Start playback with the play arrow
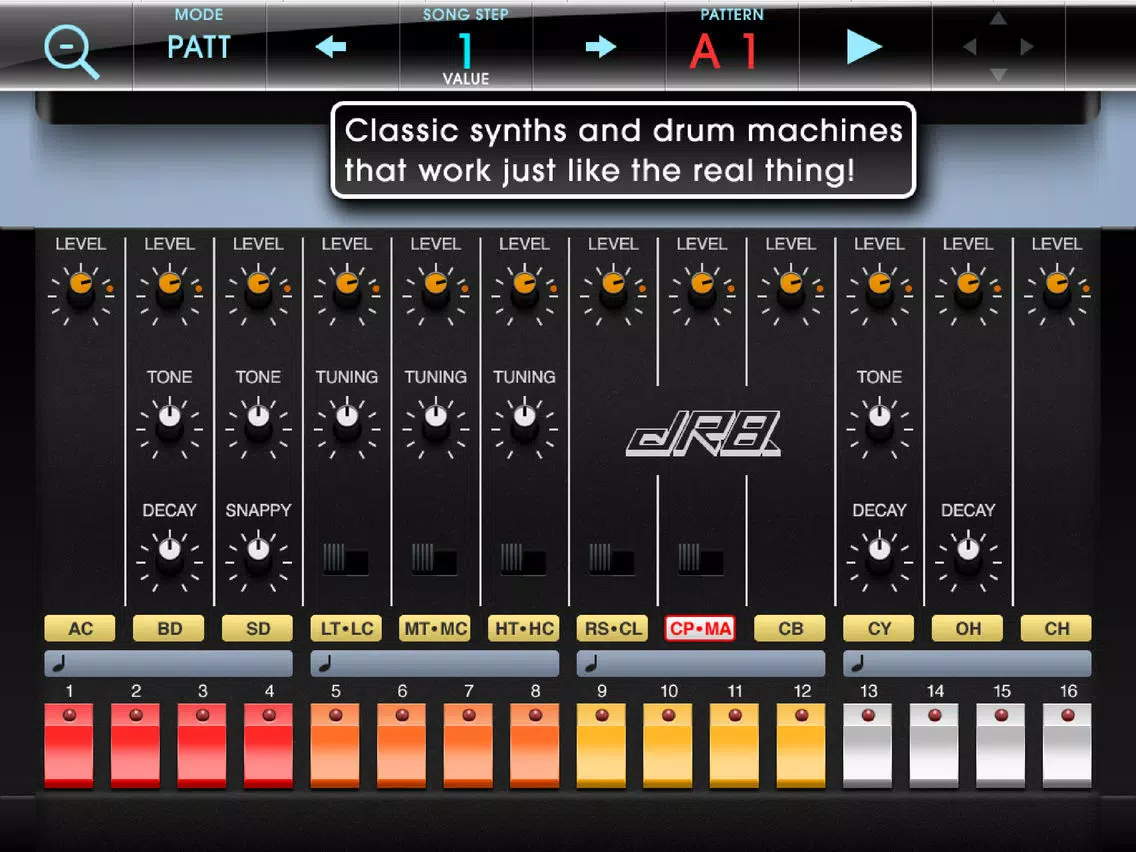1136x852 pixels. point(864,47)
